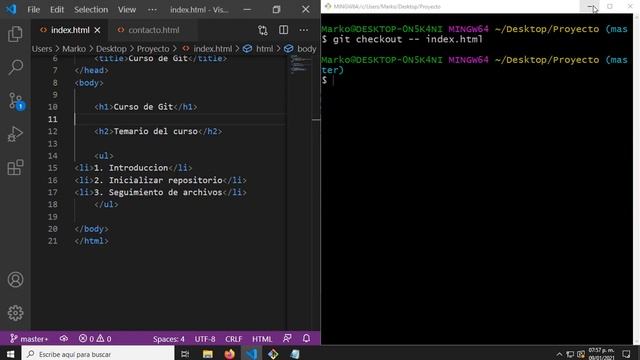This screenshot has height=360, width=640.
Task: Click the '3. Seguimiento de archivos' line
Action: pos(160,192)
